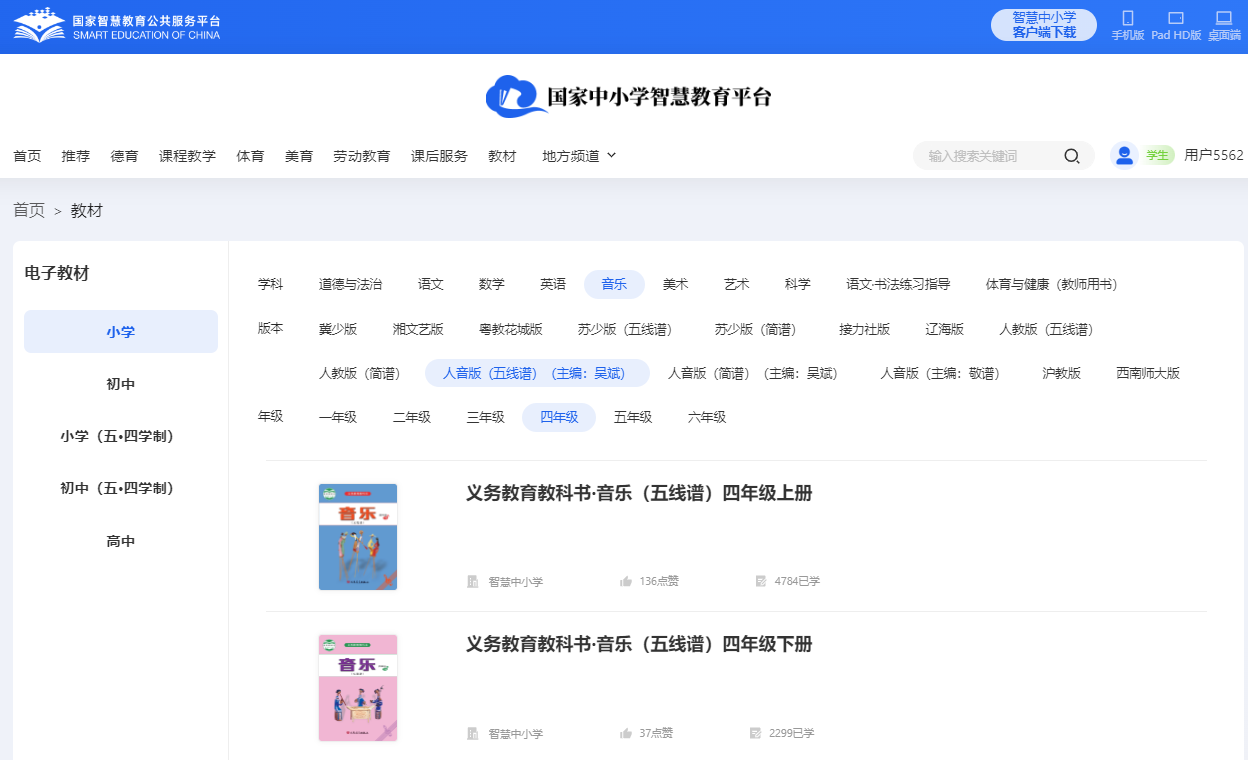Download 智慧中小学 client
The height and width of the screenshot is (760, 1248).
[1044, 25]
